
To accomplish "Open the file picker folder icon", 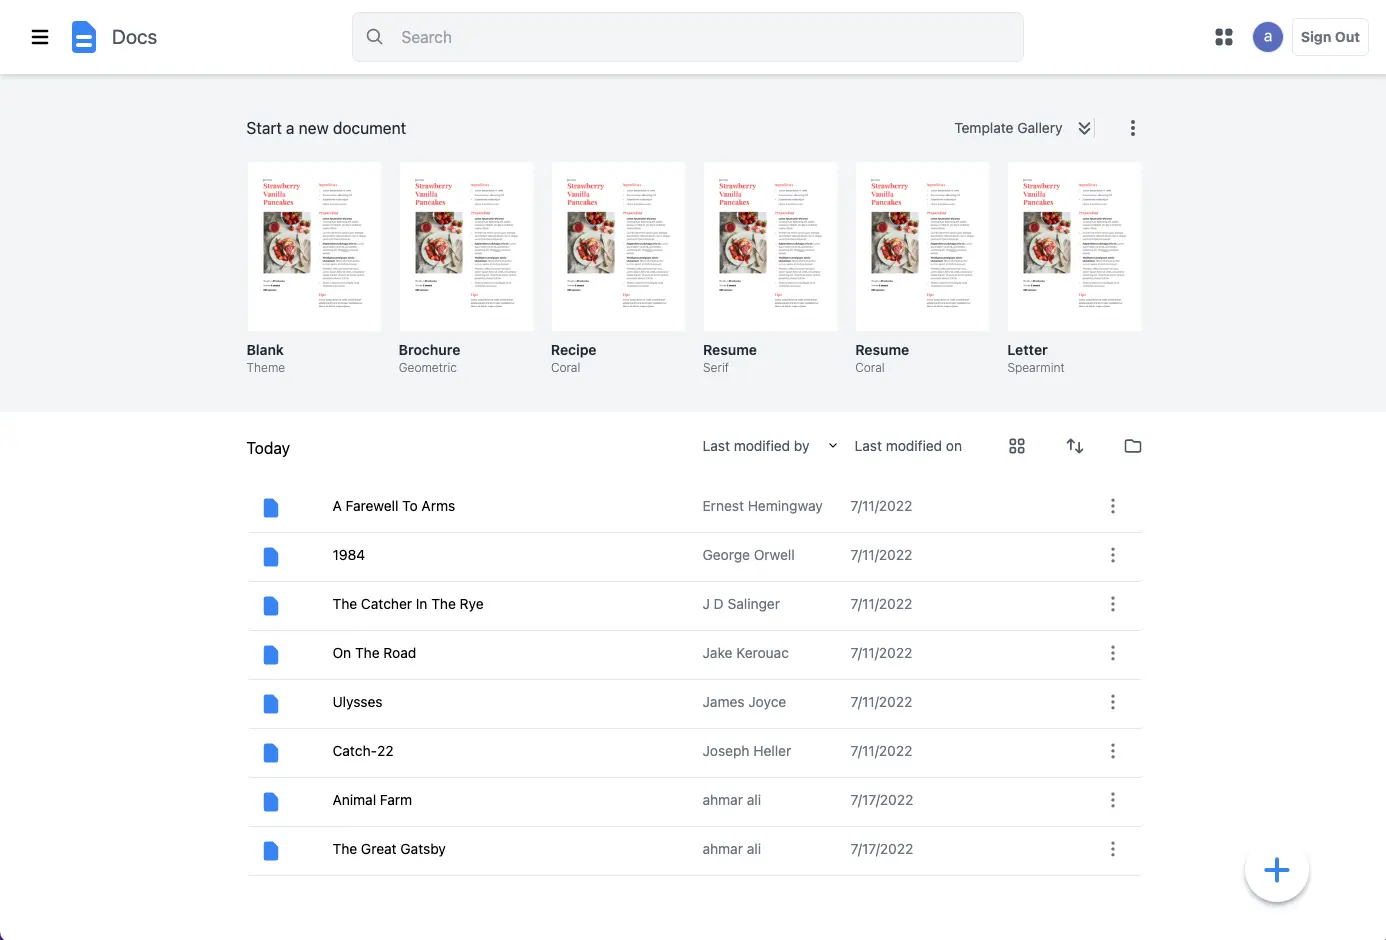I will coord(1133,446).
